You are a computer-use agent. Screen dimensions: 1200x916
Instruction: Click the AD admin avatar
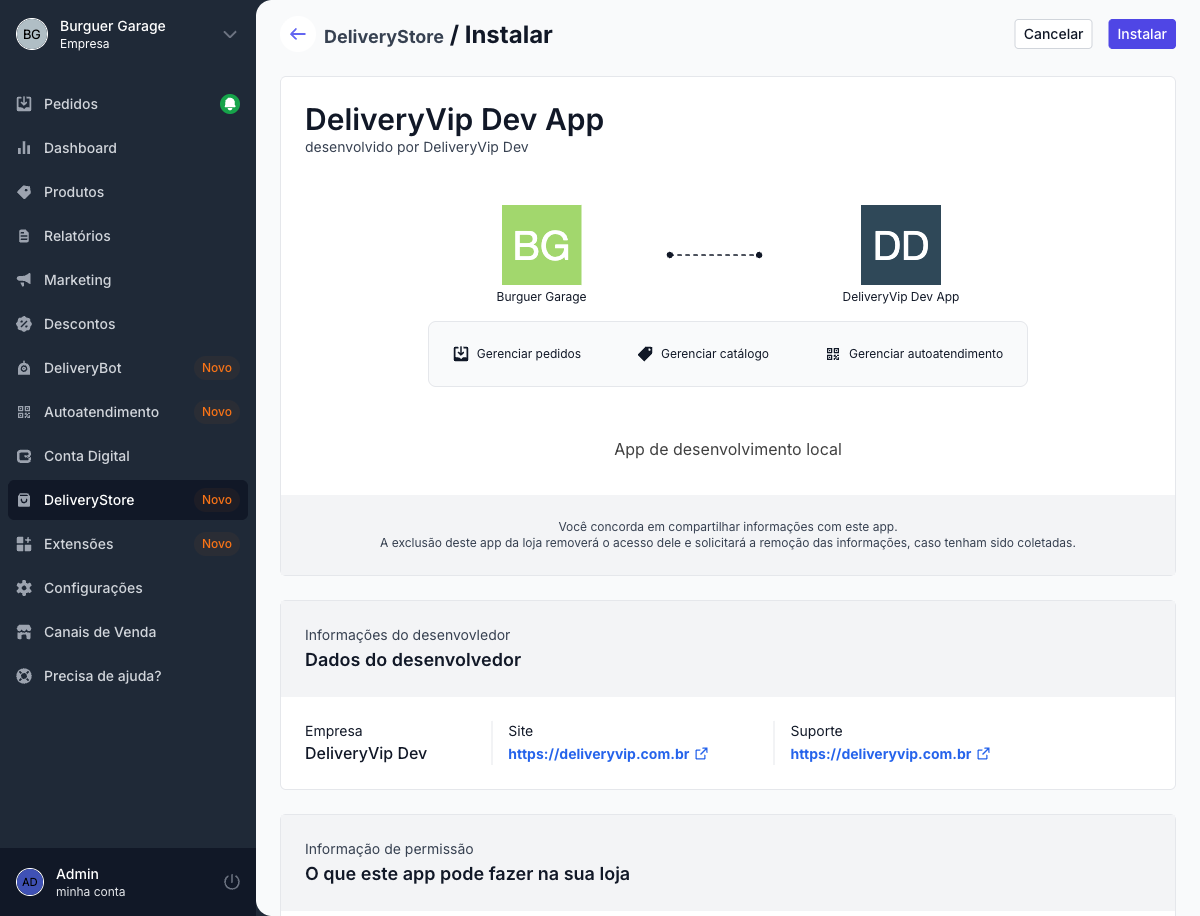coord(30,882)
